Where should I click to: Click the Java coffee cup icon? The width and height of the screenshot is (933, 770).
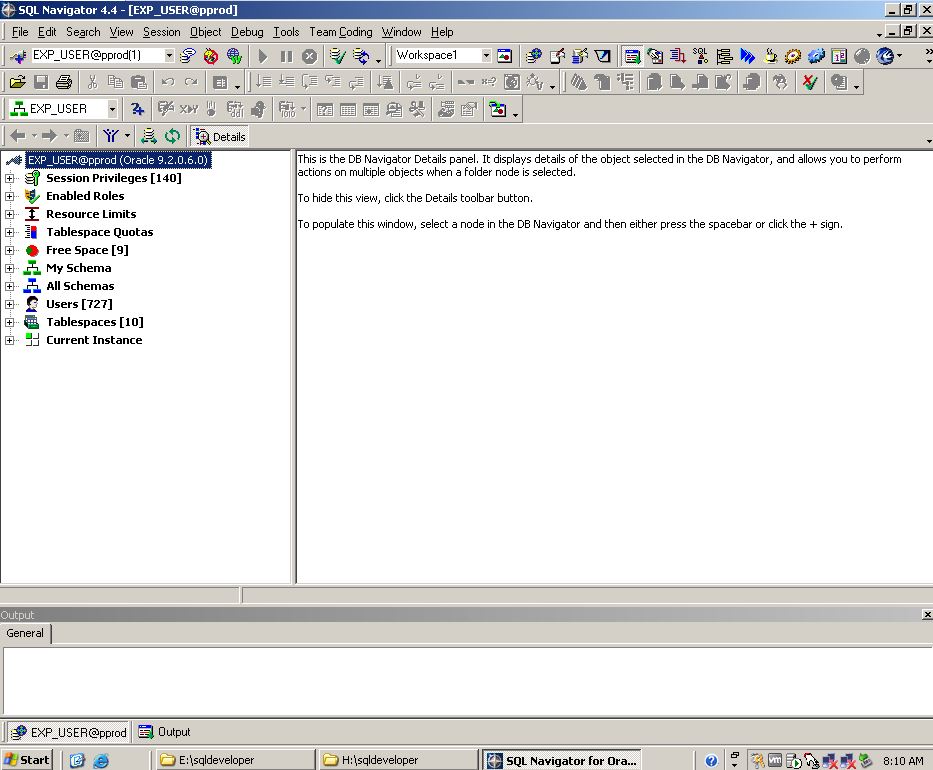click(x=771, y=57)
